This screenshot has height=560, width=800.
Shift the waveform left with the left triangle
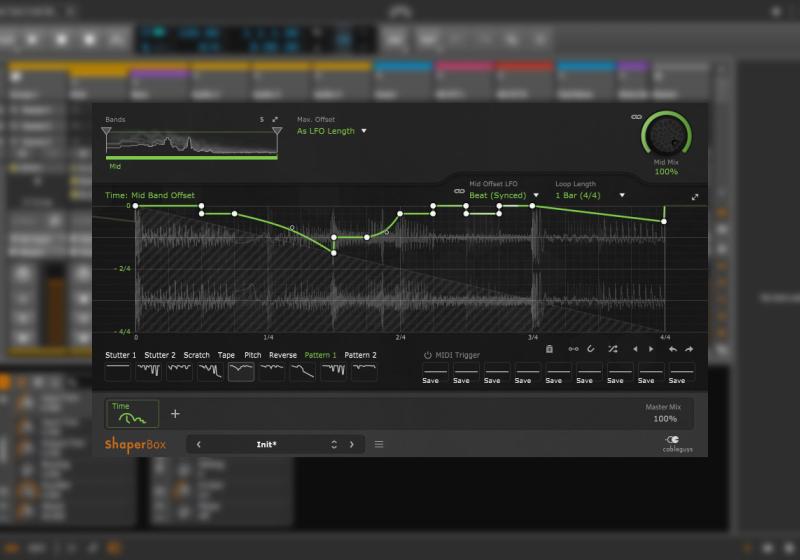[x=635, y=349]
